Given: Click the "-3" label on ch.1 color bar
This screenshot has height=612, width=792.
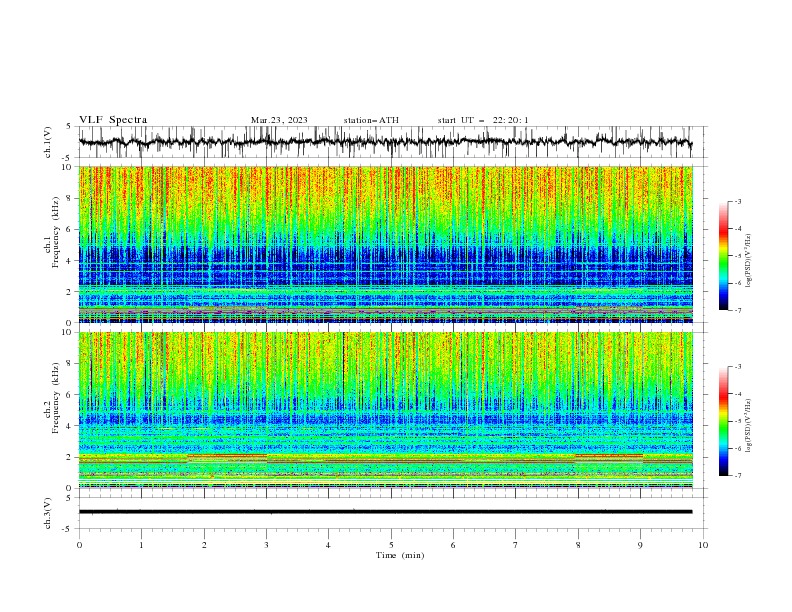Looking at the screenshot, I should tap(738, 201).
